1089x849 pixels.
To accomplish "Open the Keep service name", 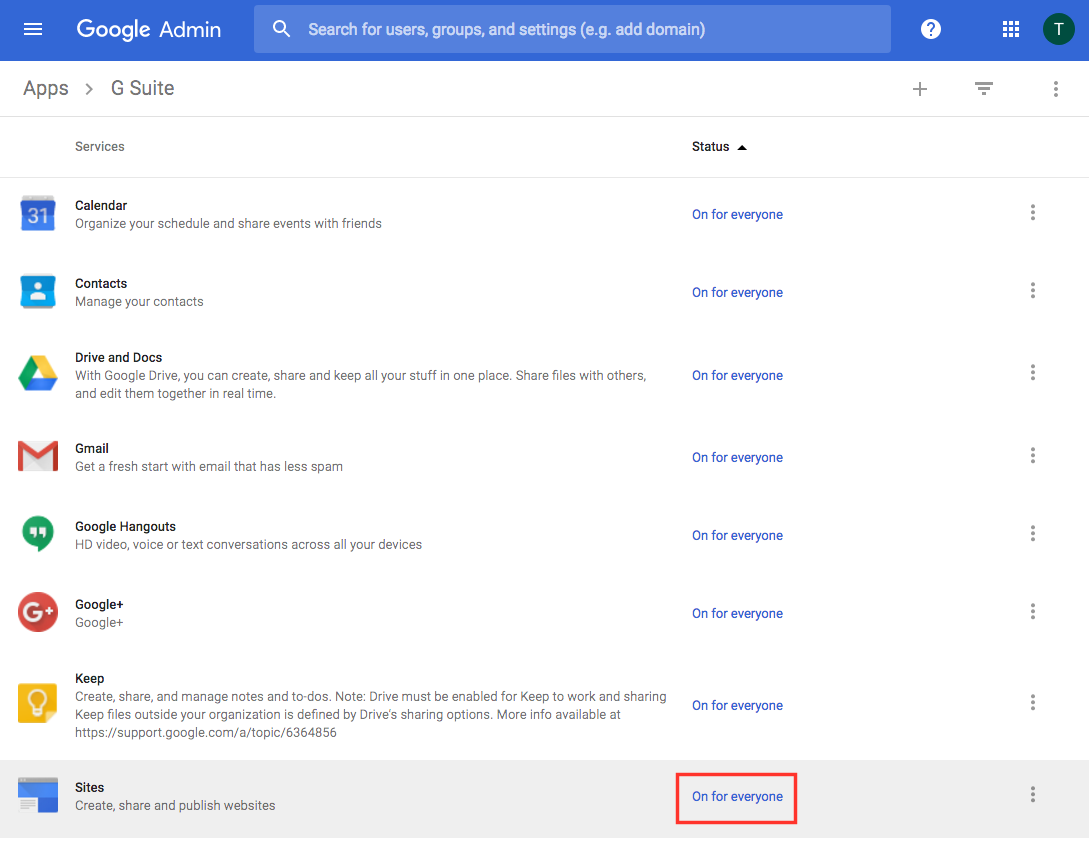I will click(x=90, y=679).
